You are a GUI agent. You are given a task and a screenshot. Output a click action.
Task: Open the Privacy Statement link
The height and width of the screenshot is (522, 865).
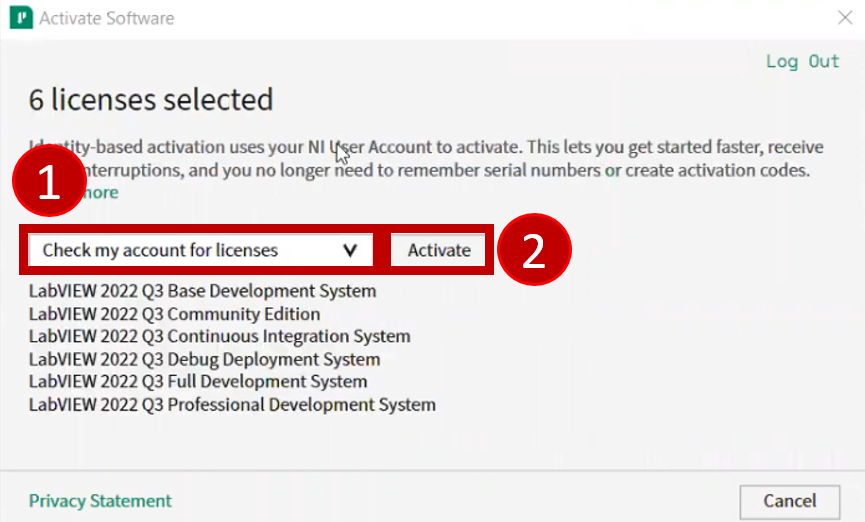coord(100,500)
